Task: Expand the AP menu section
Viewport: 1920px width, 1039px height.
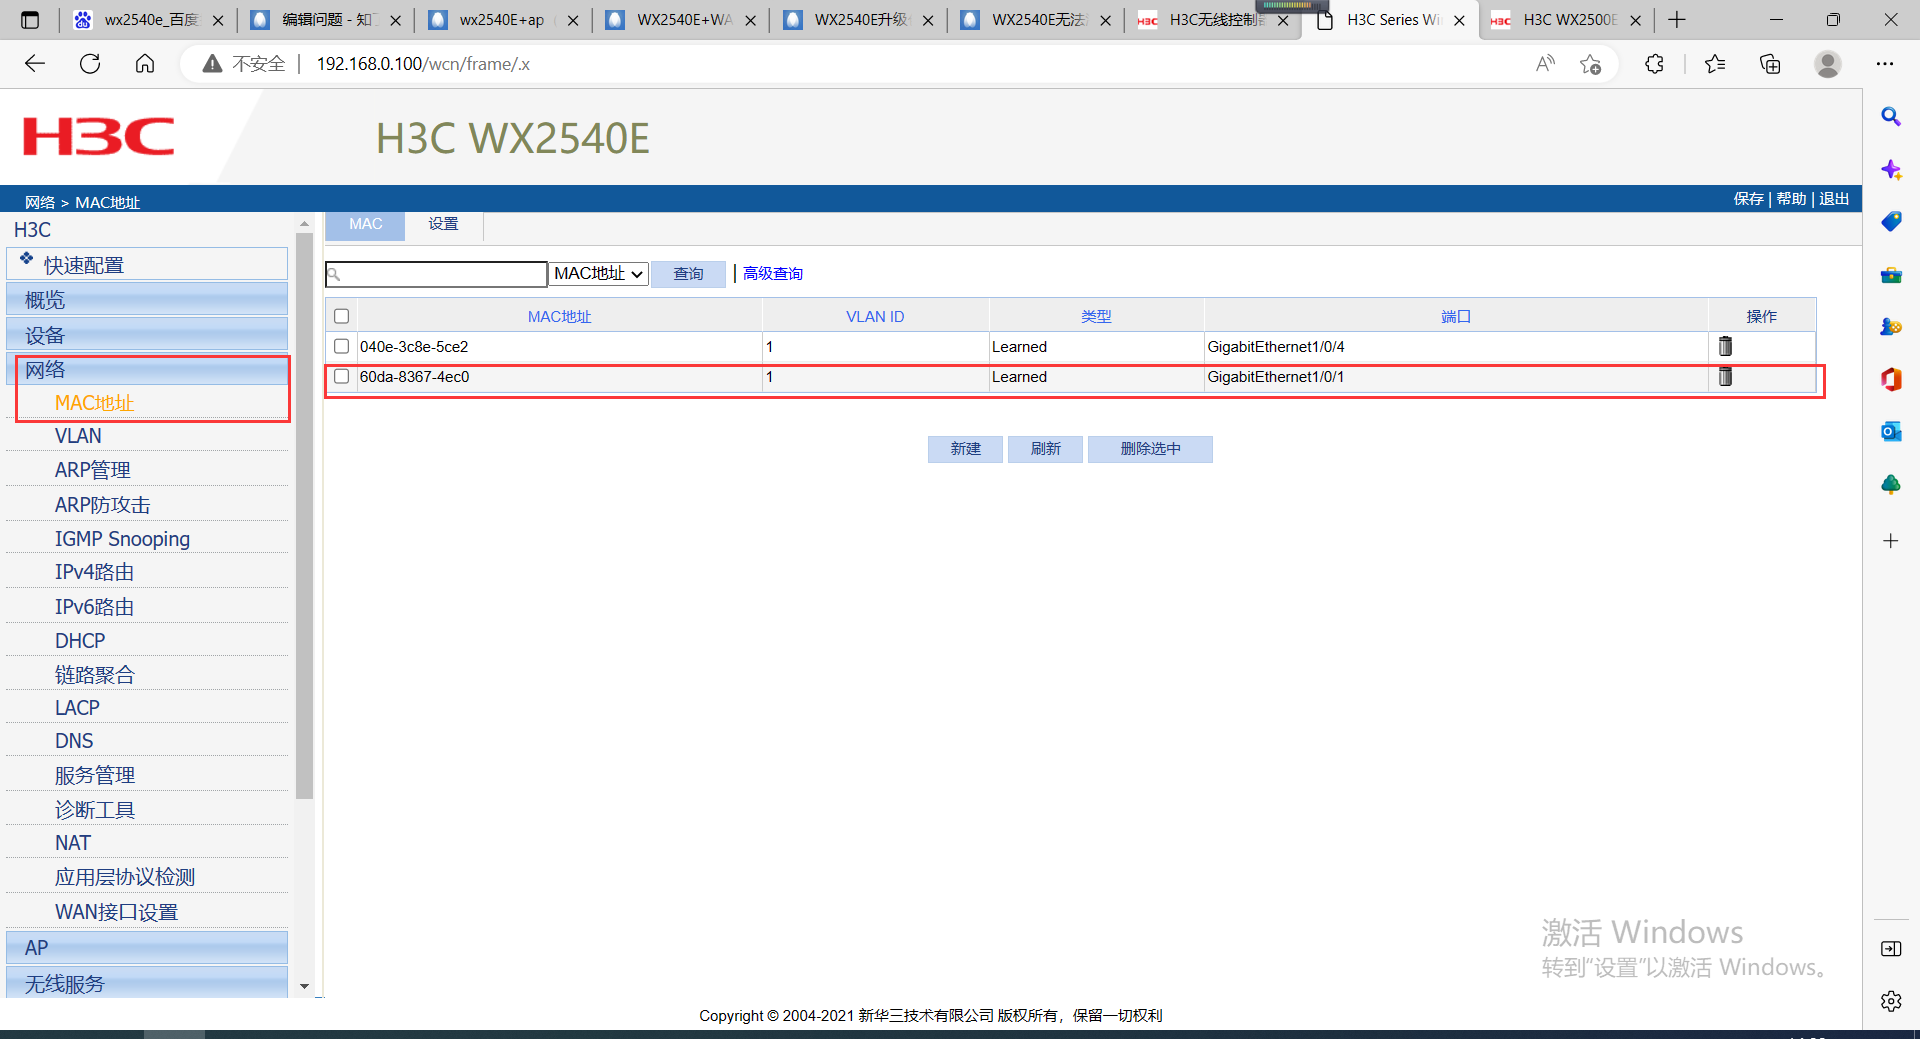Action: (147, 948)
